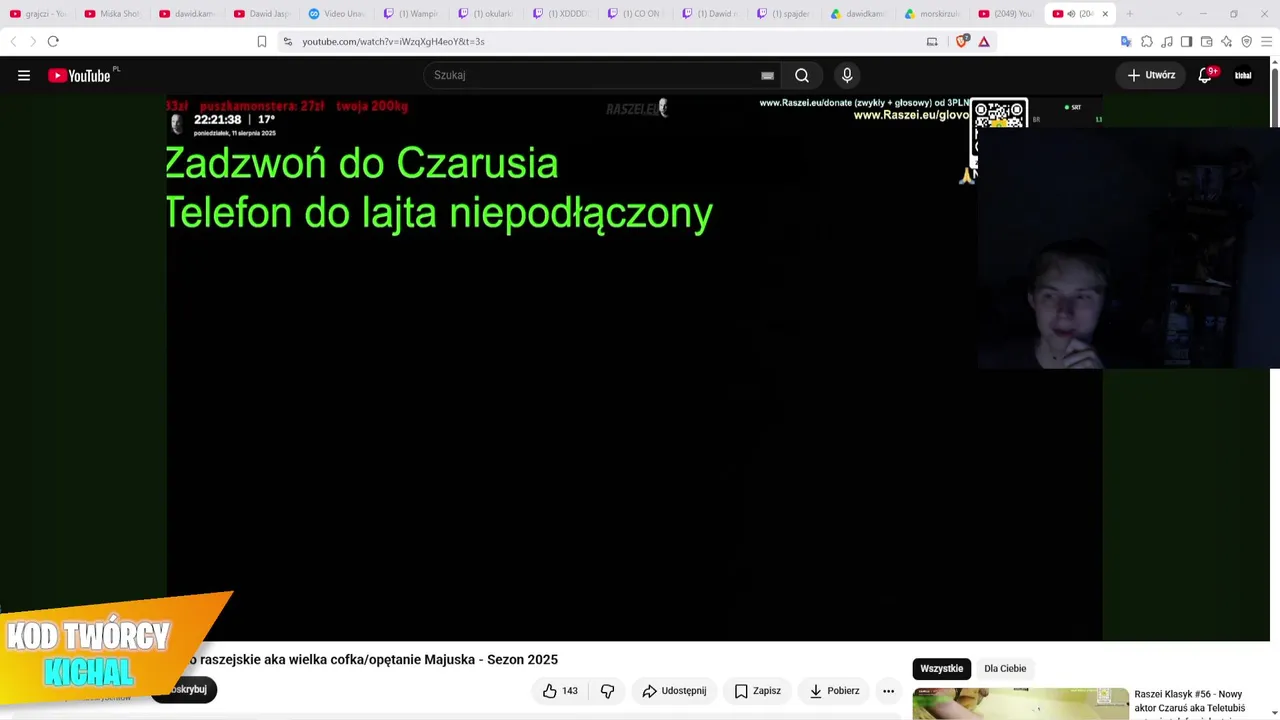1280x720 pixels.
Task: Start voice search with the microphone
Action: click(847, 75)
